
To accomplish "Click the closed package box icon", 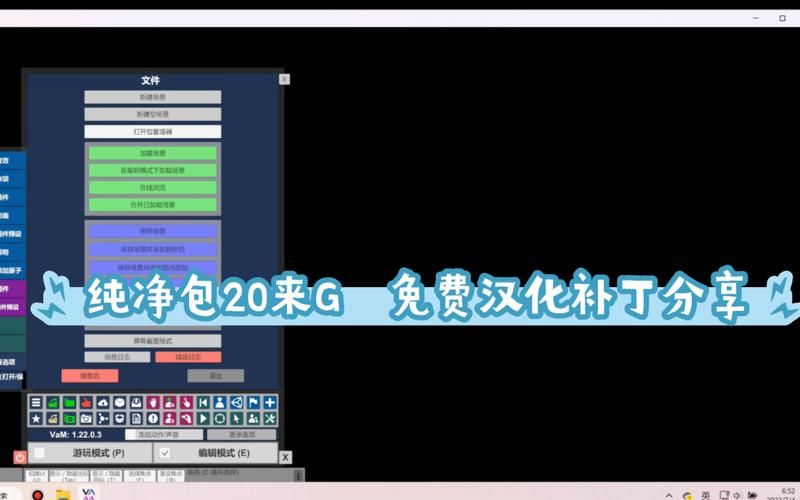I will click(119, 403).
